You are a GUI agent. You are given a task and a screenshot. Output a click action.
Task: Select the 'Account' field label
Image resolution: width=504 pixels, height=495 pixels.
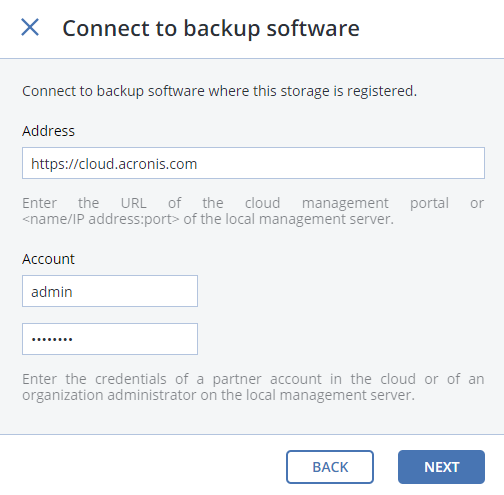coord(48,259)
